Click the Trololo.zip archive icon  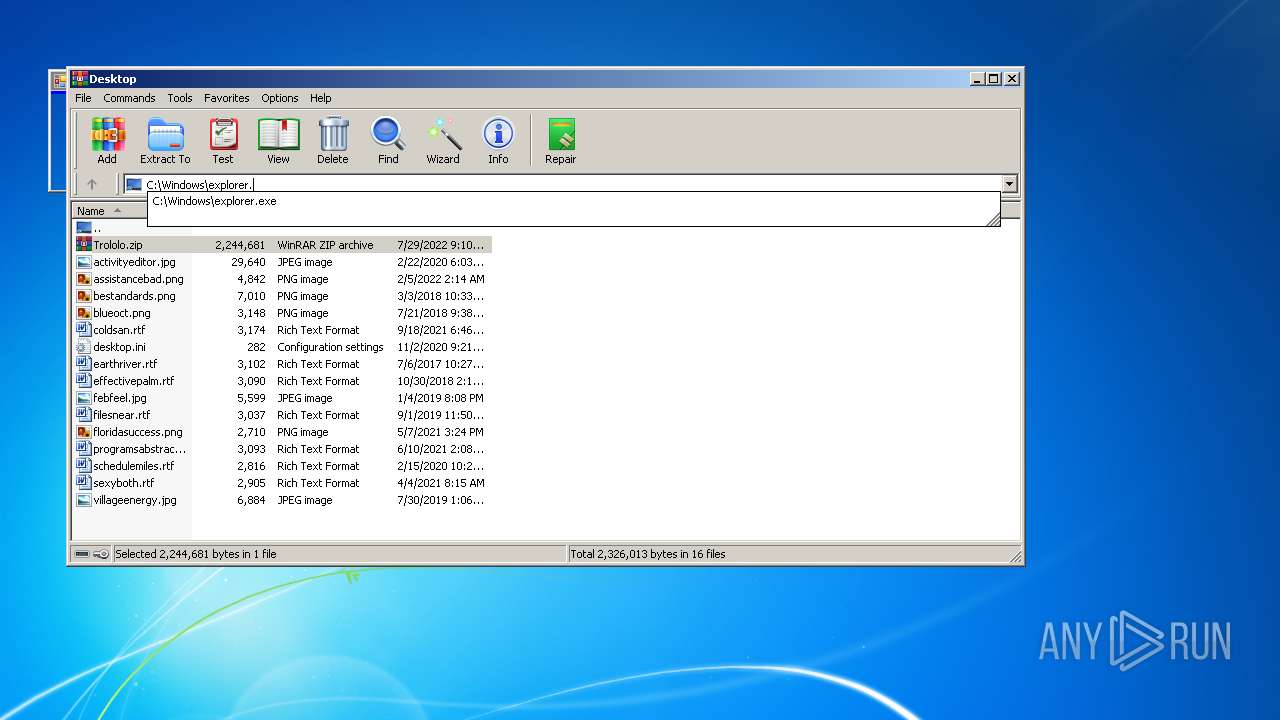(x=84, y=245)
